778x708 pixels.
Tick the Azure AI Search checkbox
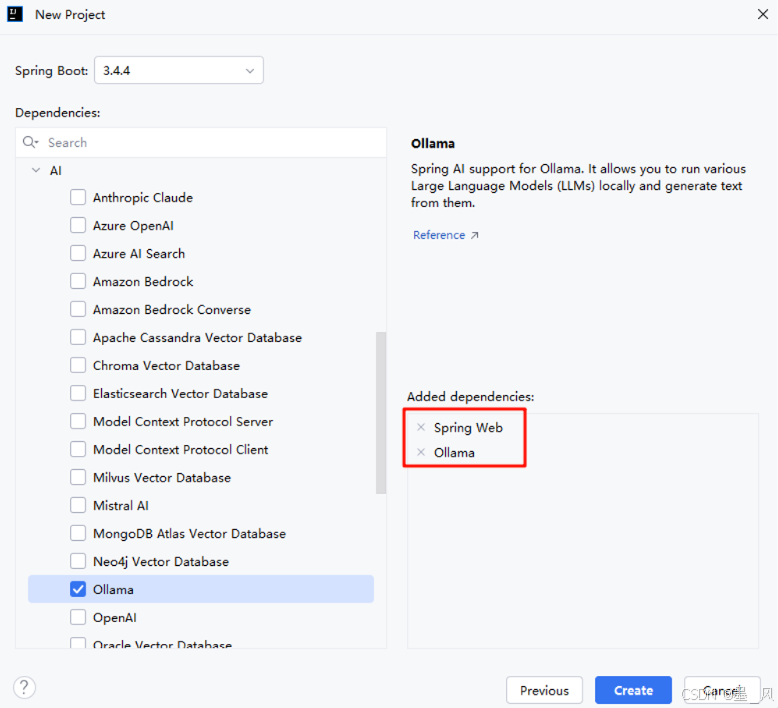coord(78,253)
